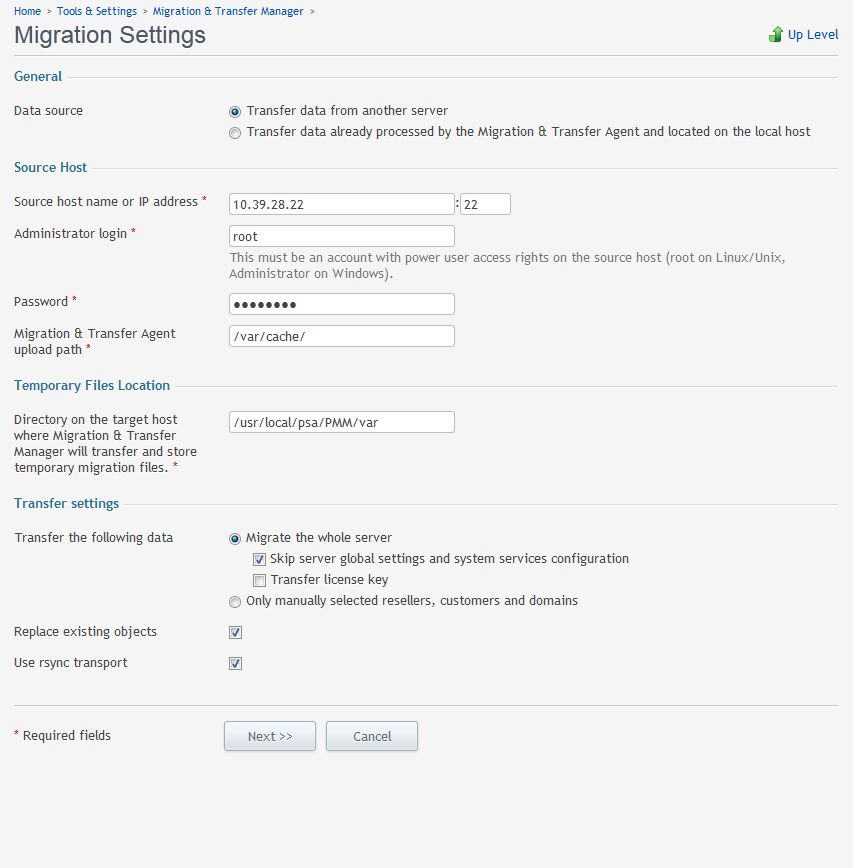Click the green Up Level arrow icon
This screenshot has width=853, height=868.
point(776,34)
